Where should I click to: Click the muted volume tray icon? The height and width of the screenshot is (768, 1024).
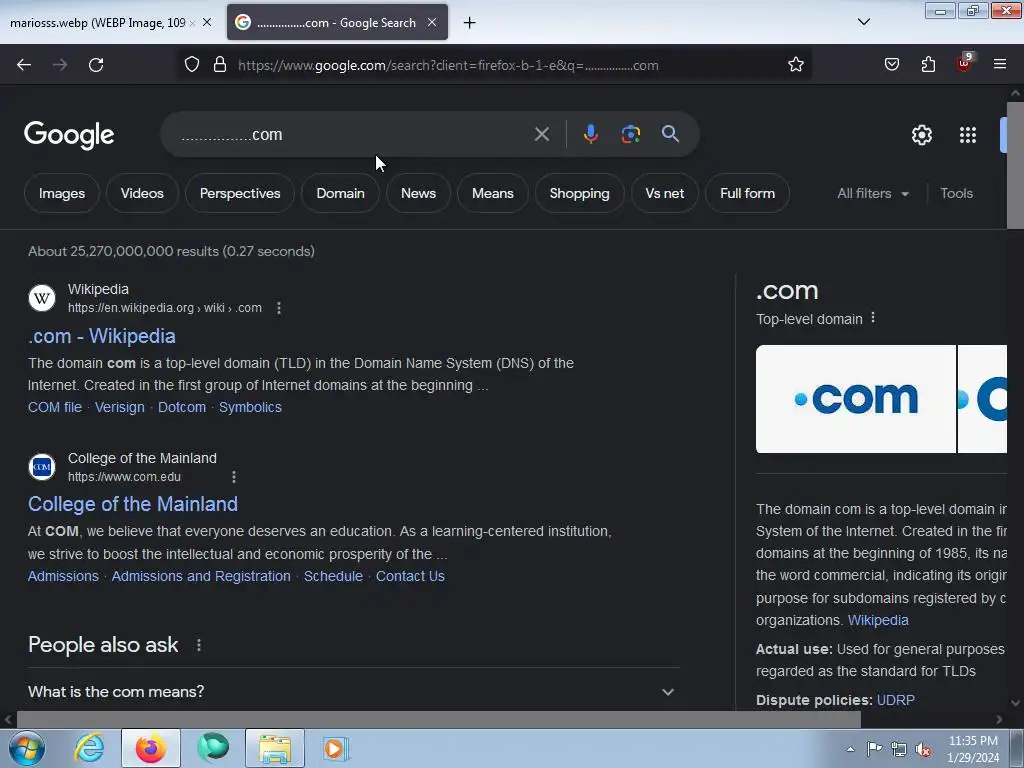pos(923,750)
